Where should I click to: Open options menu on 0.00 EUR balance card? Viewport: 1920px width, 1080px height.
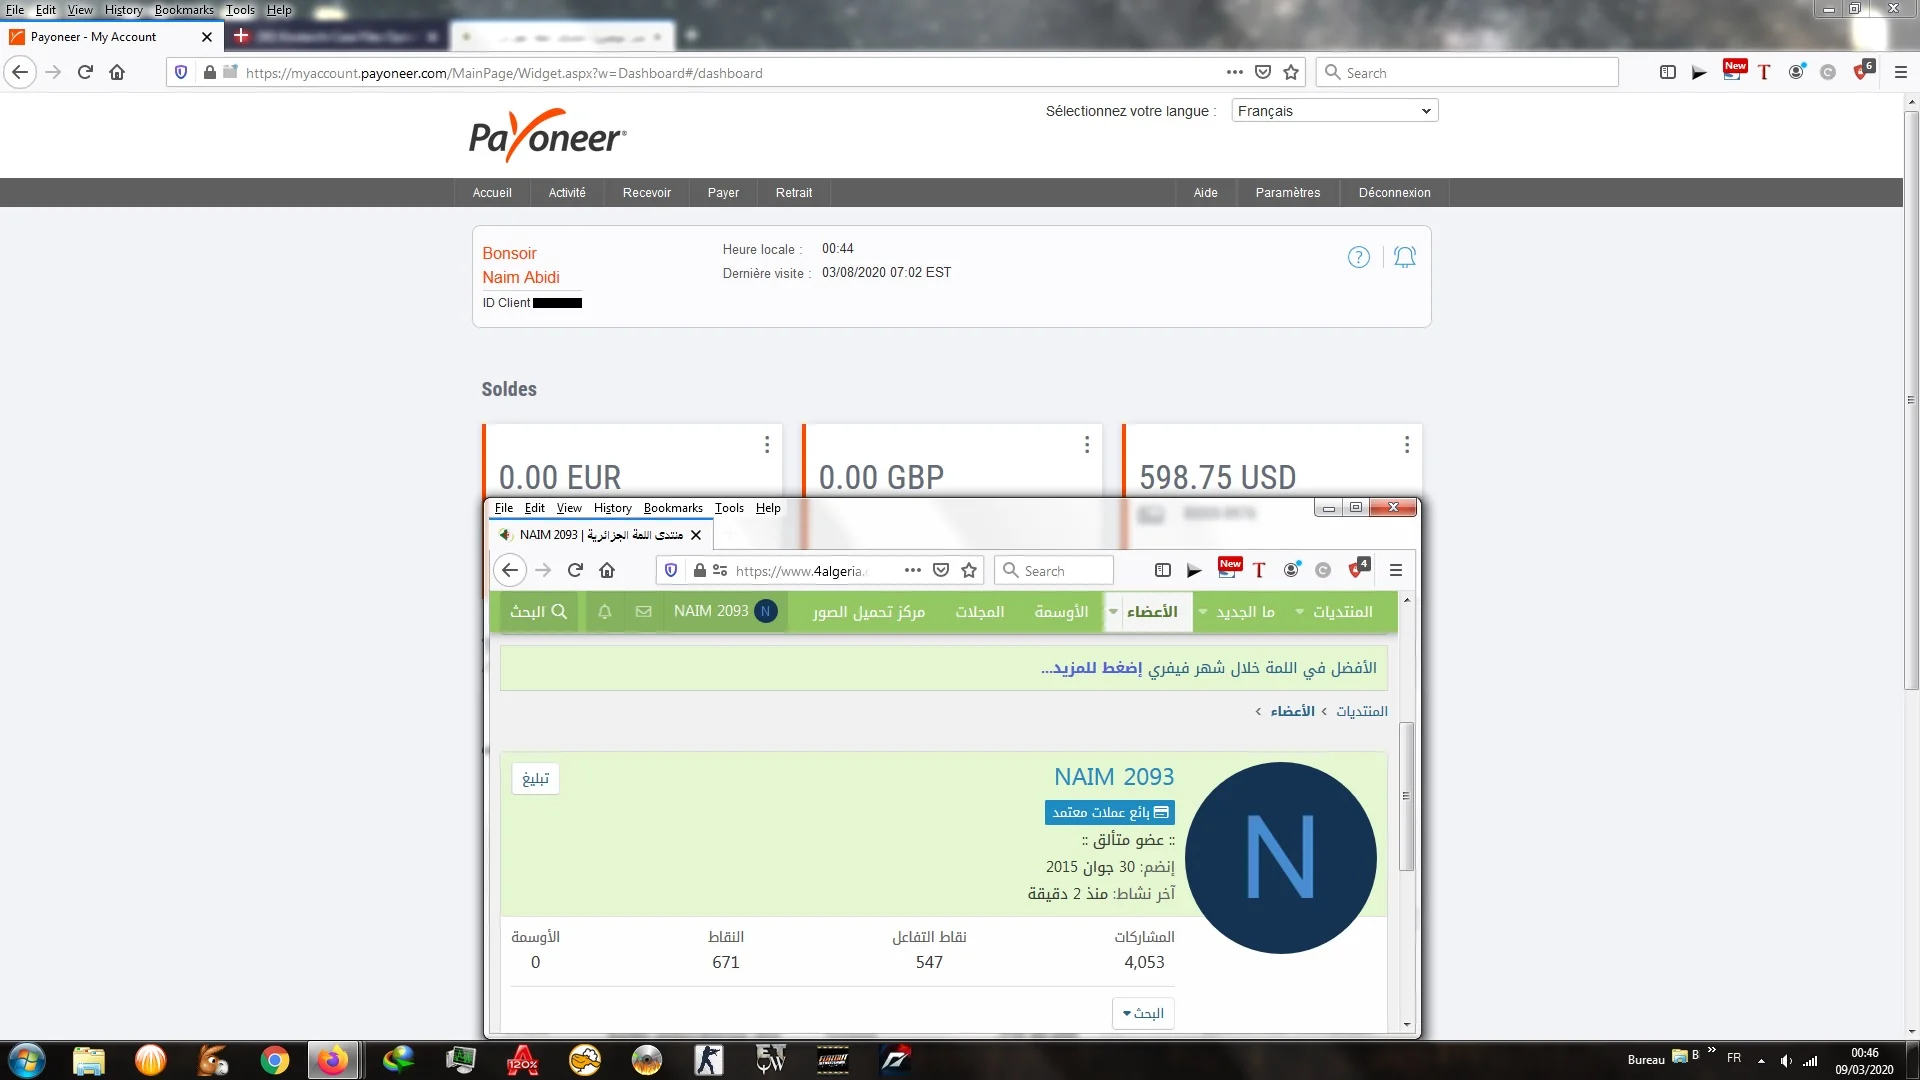[767, 444]
